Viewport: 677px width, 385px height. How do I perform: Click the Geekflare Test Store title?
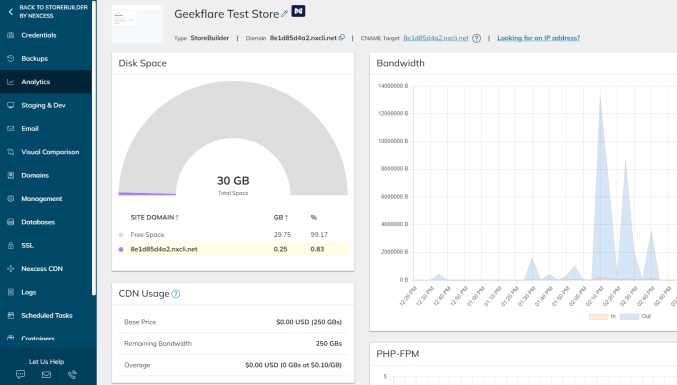click(x=227, y=14)
